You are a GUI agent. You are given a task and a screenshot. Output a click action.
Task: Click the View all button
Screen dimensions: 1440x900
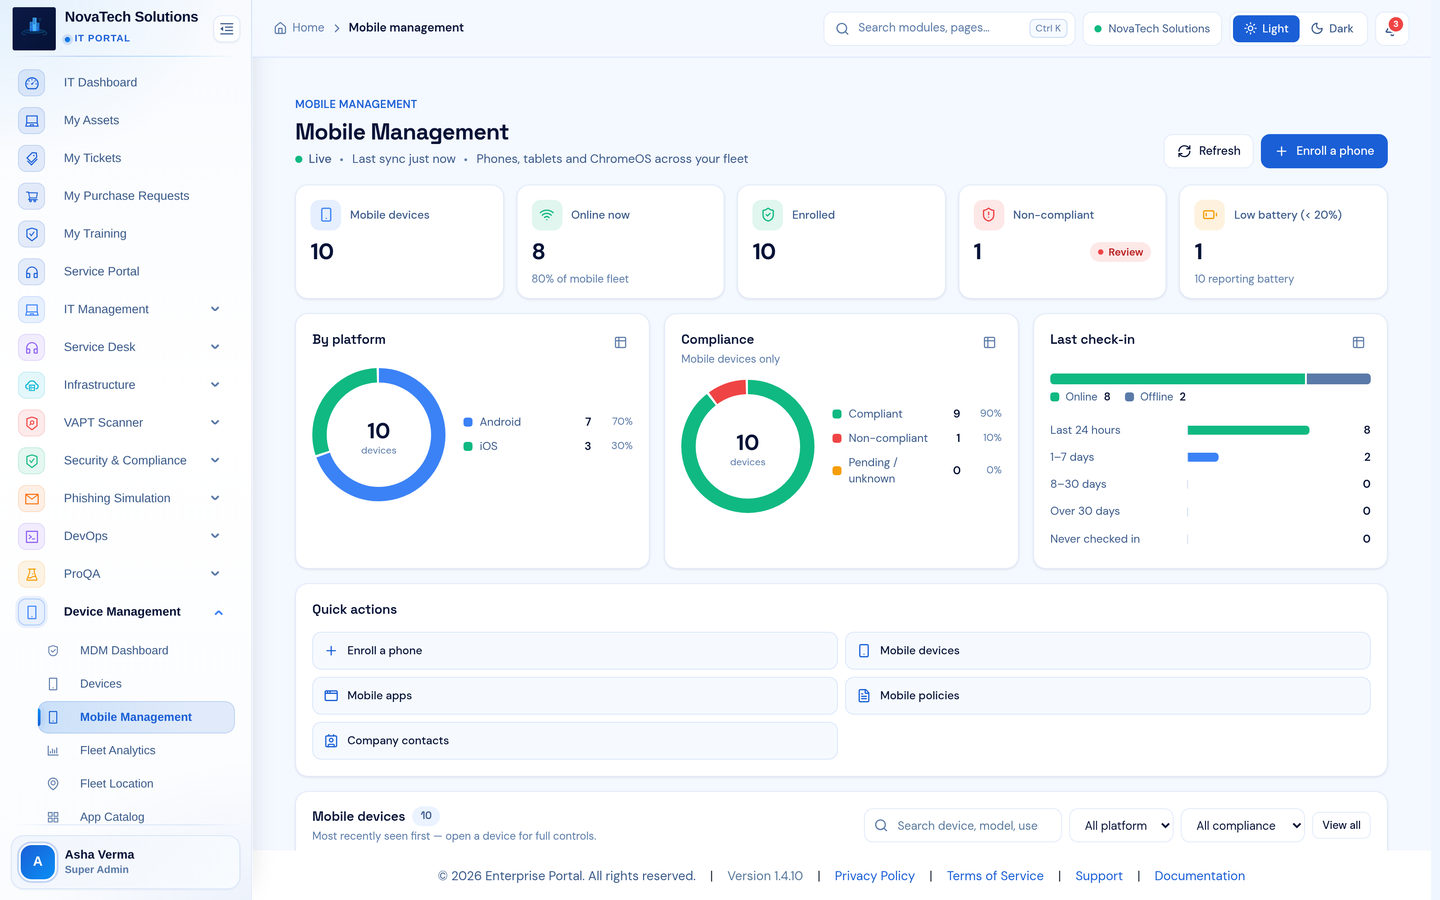tap(1341, 826)
